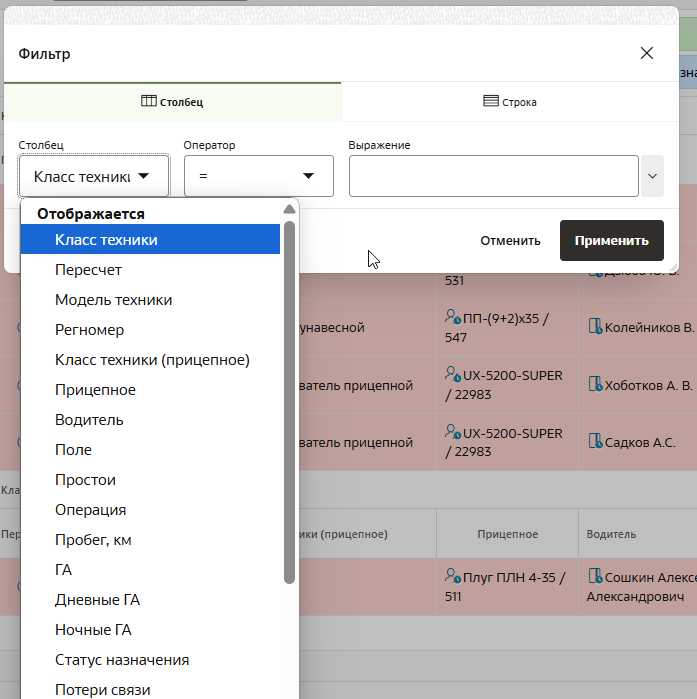Click the trailer icon beside ПП-(9+2)х35 / 547
This screenshot has width=697, height=699.
[x=452, y=318]
